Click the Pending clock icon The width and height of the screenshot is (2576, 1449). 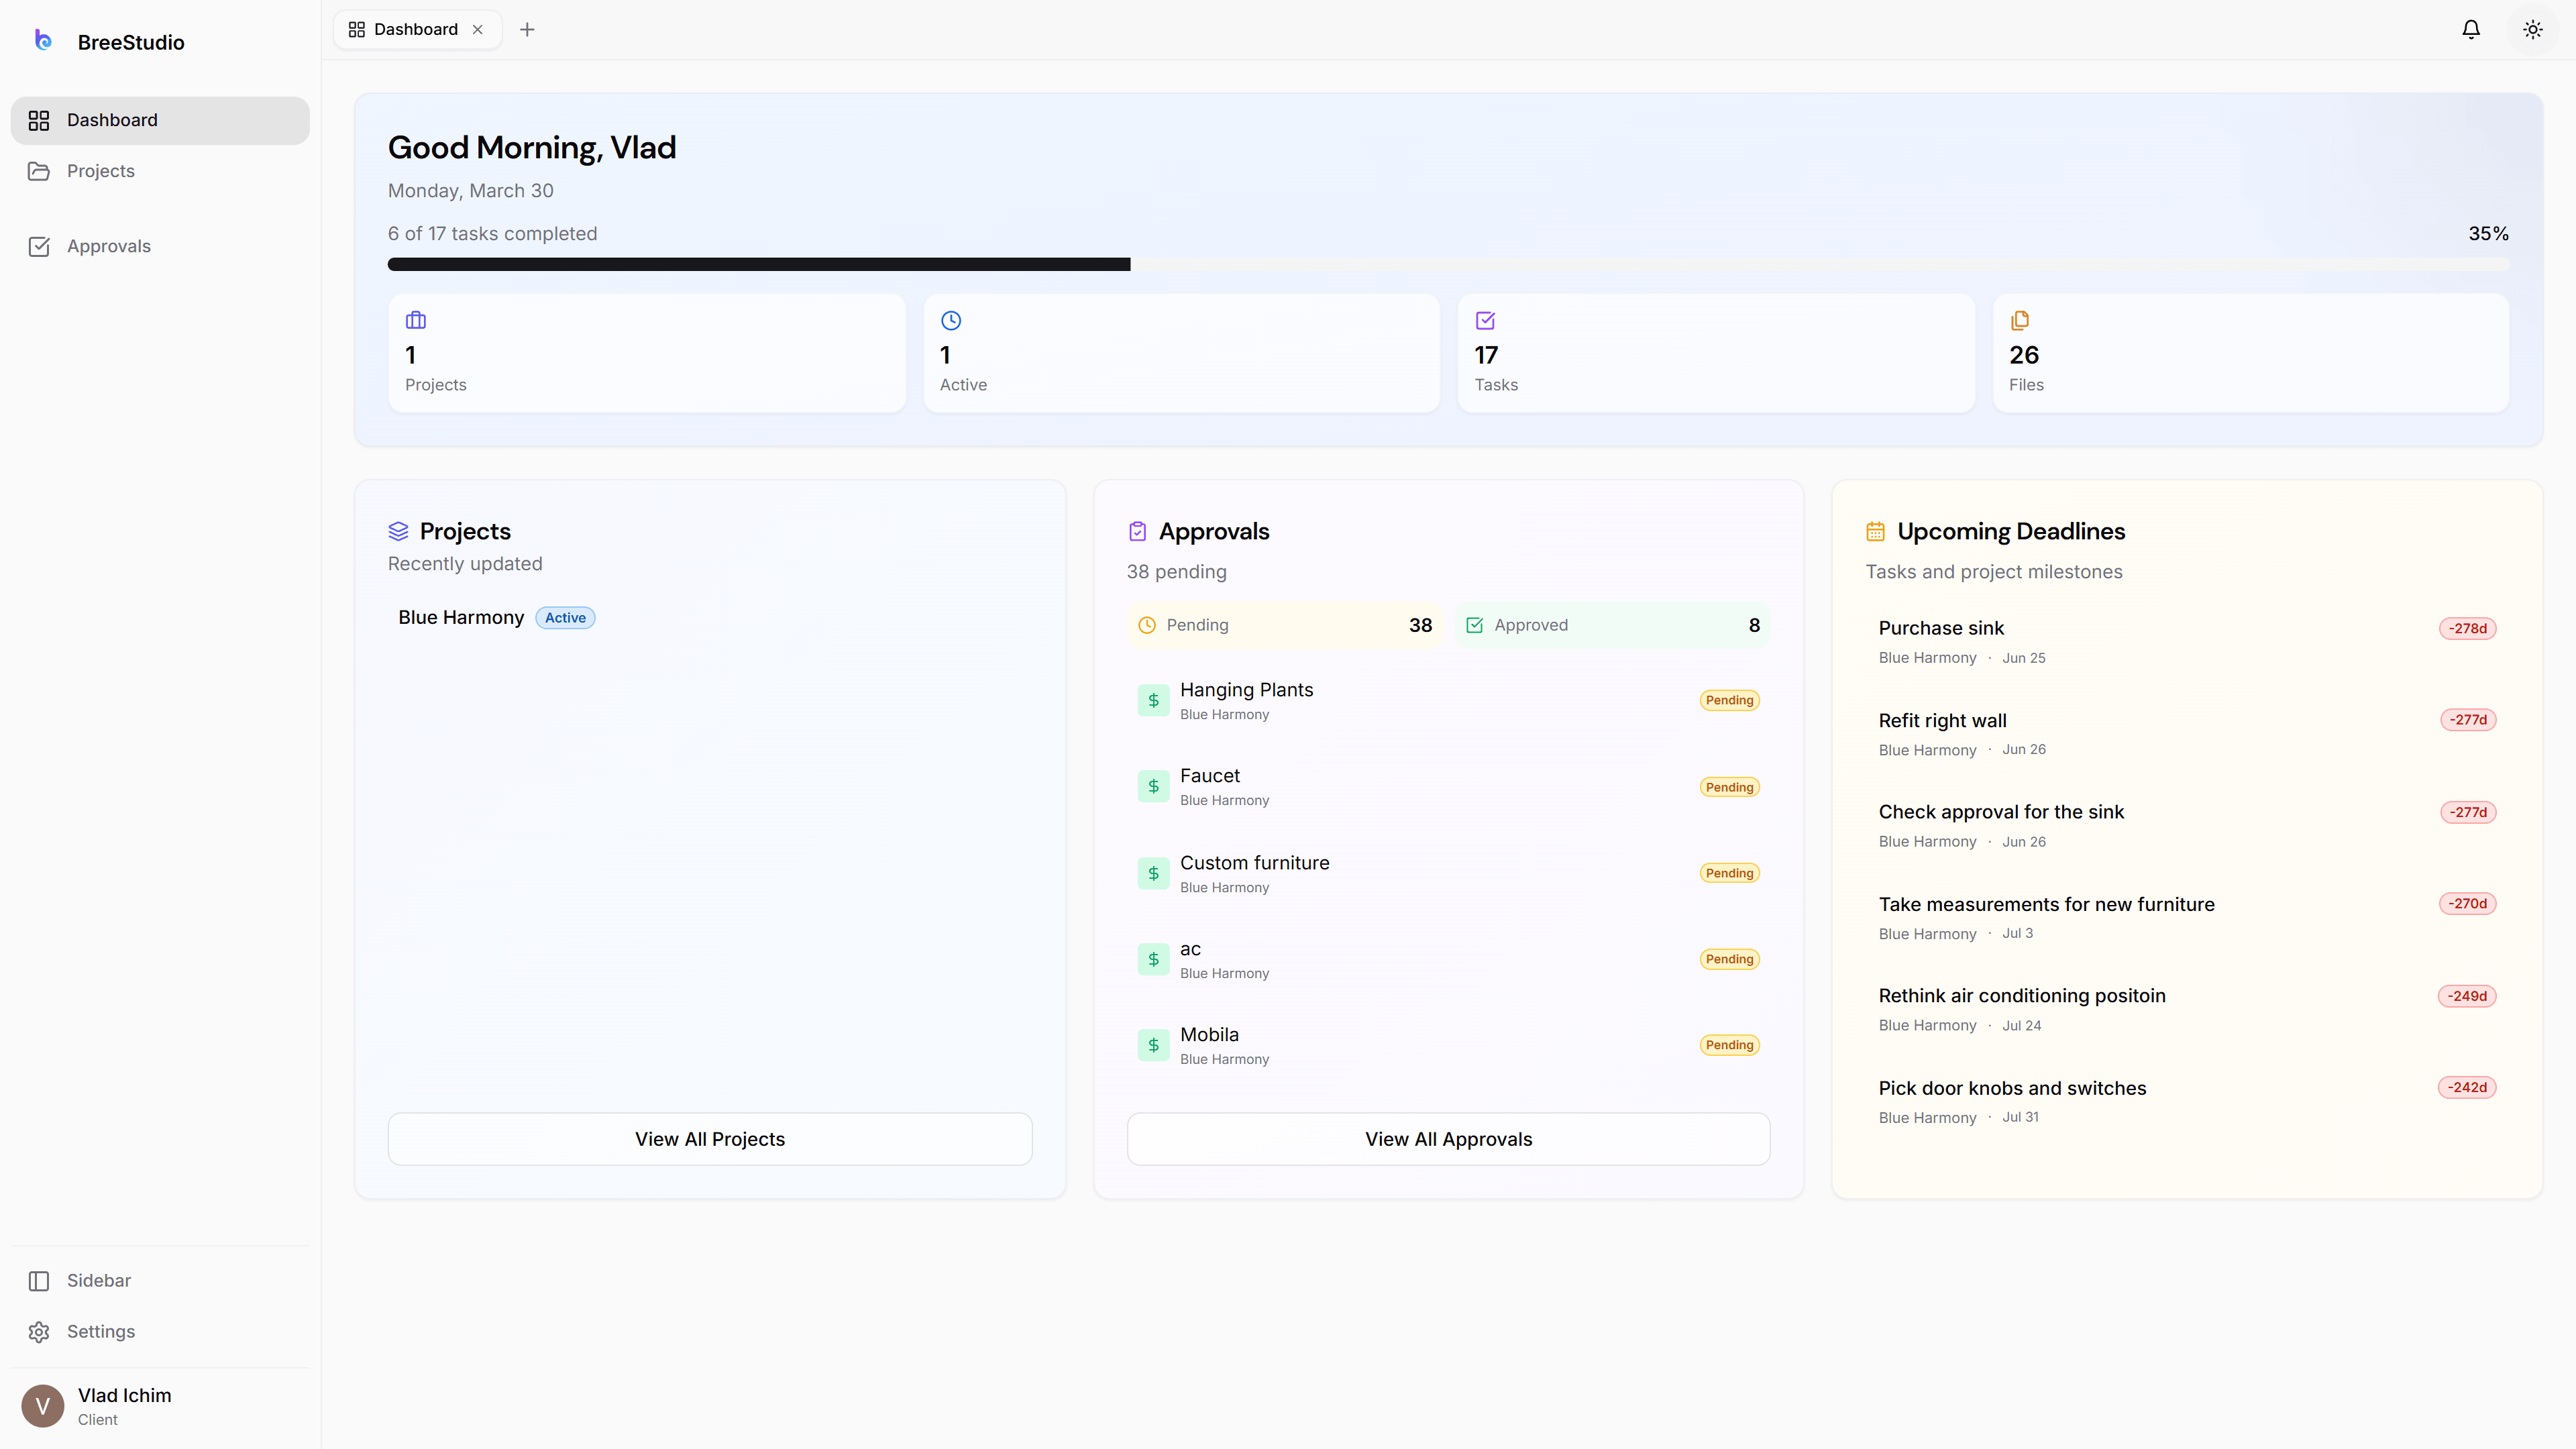[1147, 625]
